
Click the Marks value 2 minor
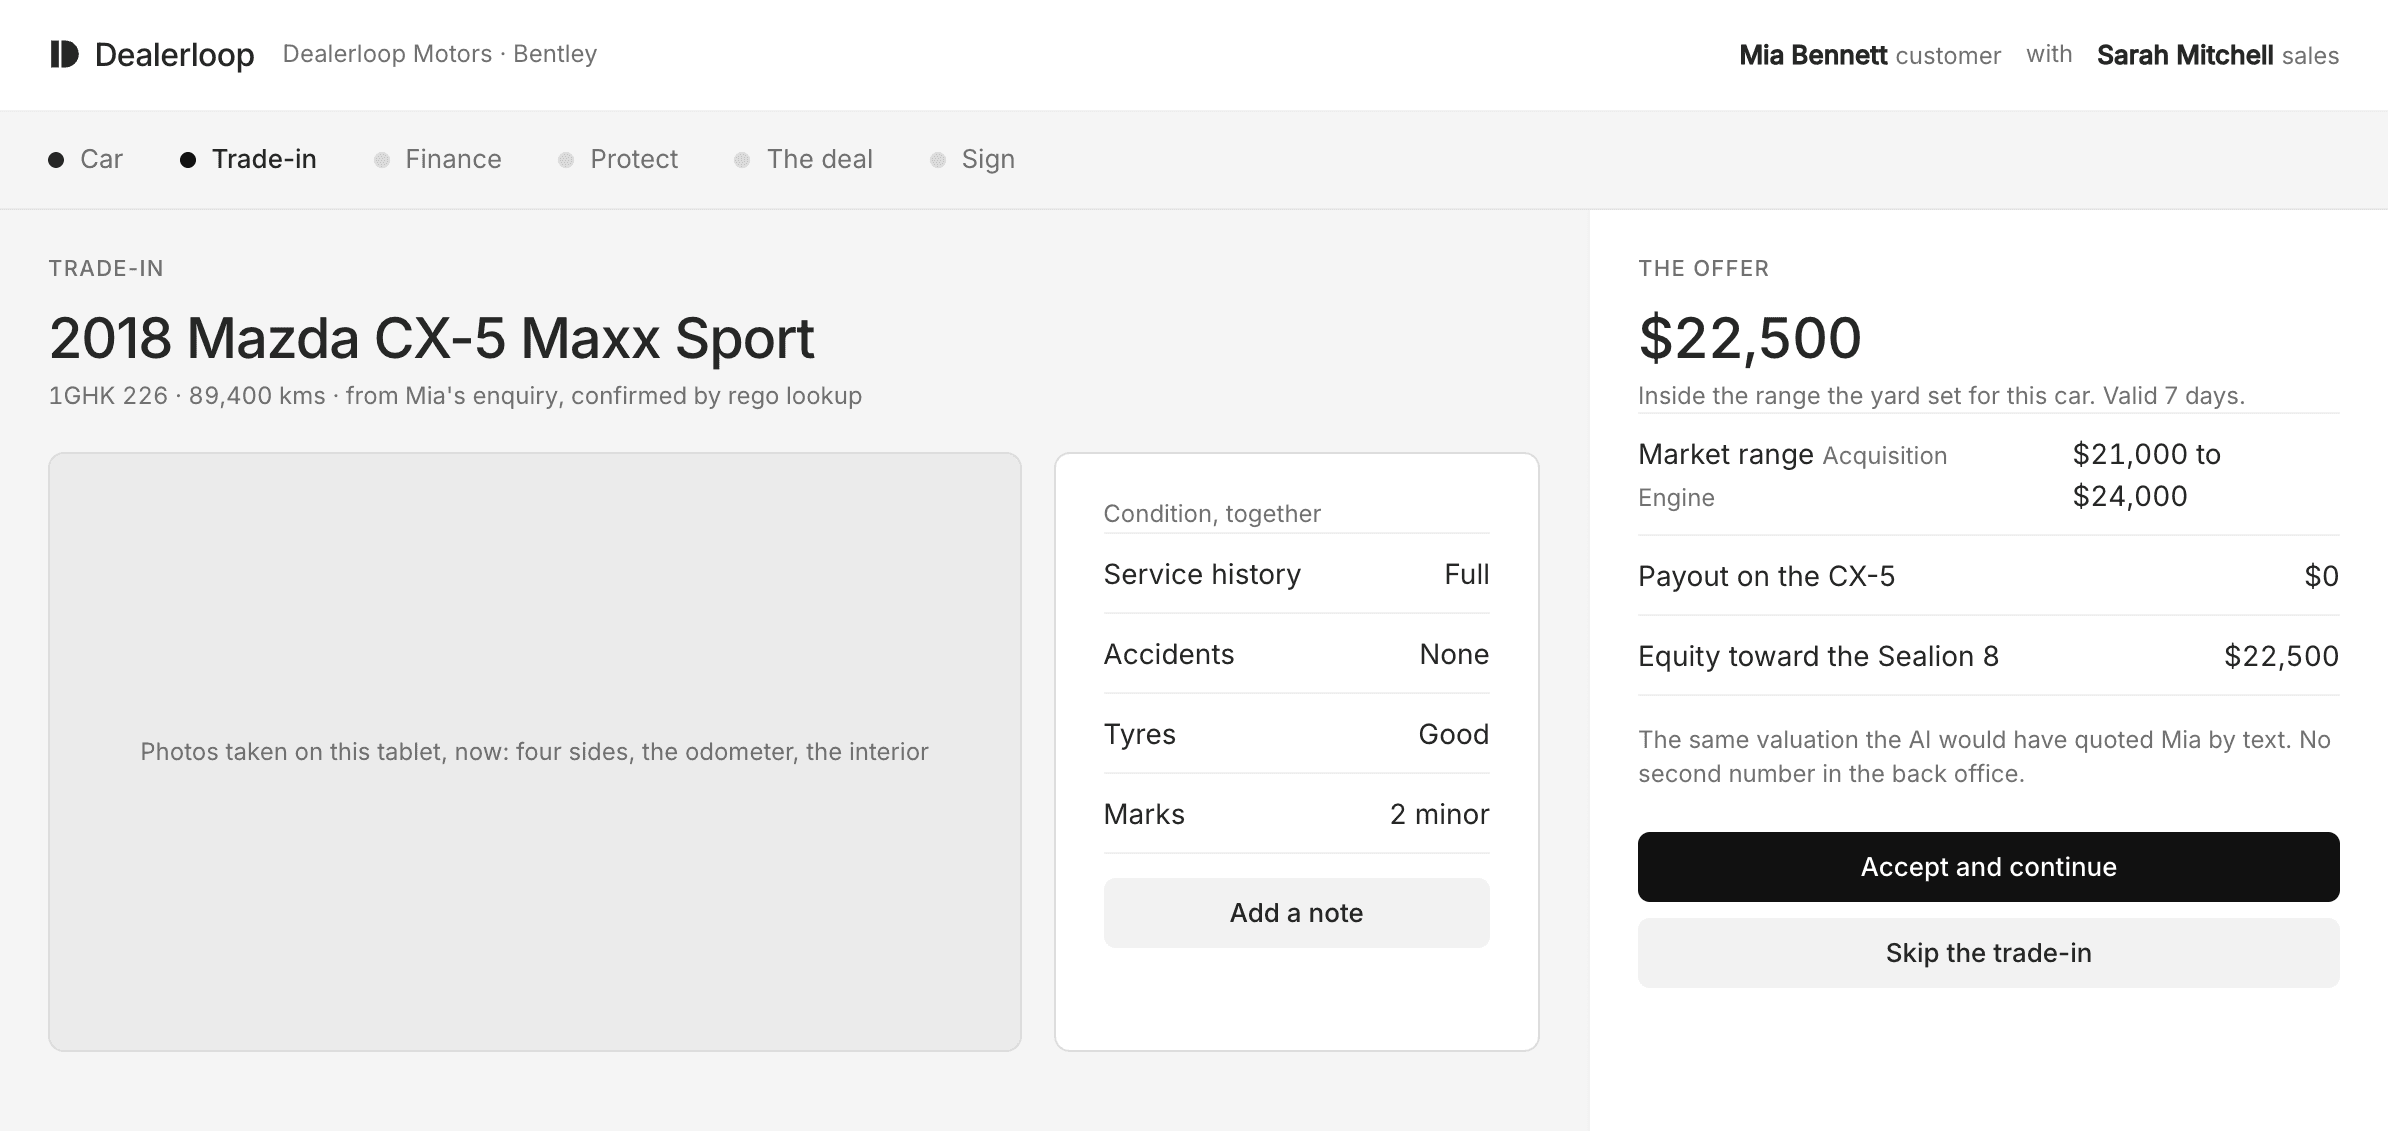pyautogui.click(x=1439, y=814)
